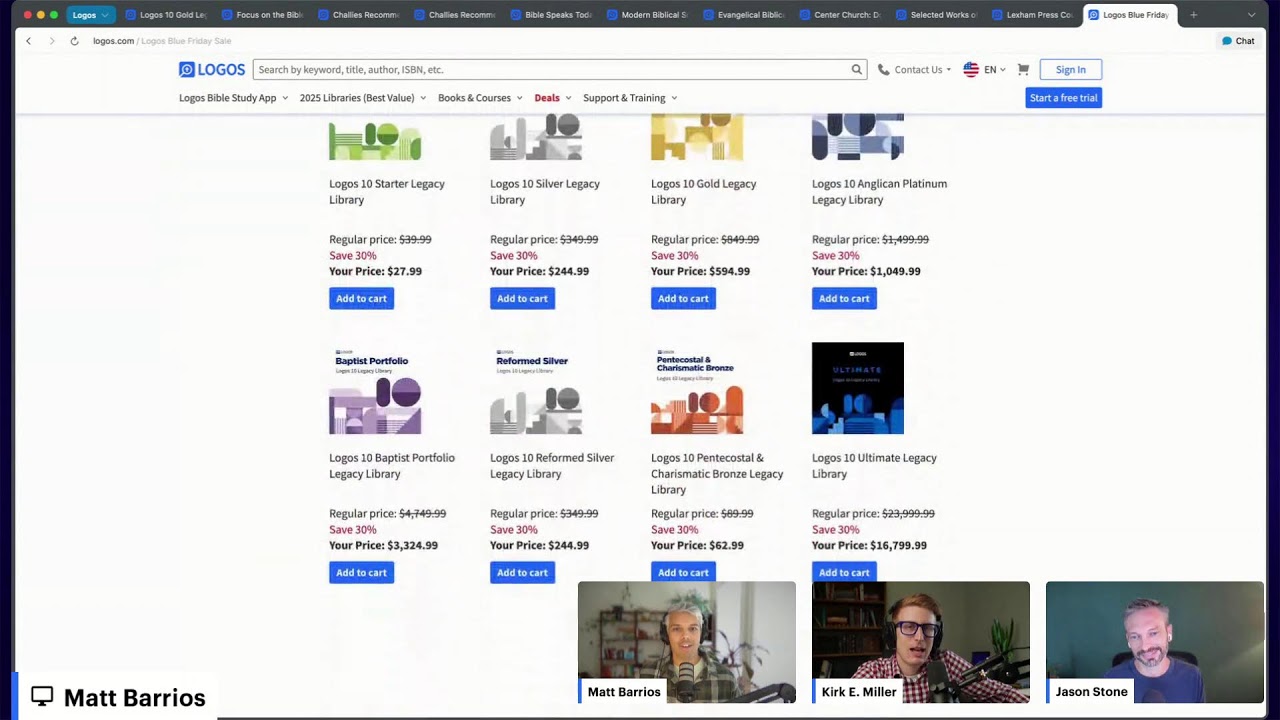Add Logos 10 Starter Legacy Library to cart

[x=361, y=299]
